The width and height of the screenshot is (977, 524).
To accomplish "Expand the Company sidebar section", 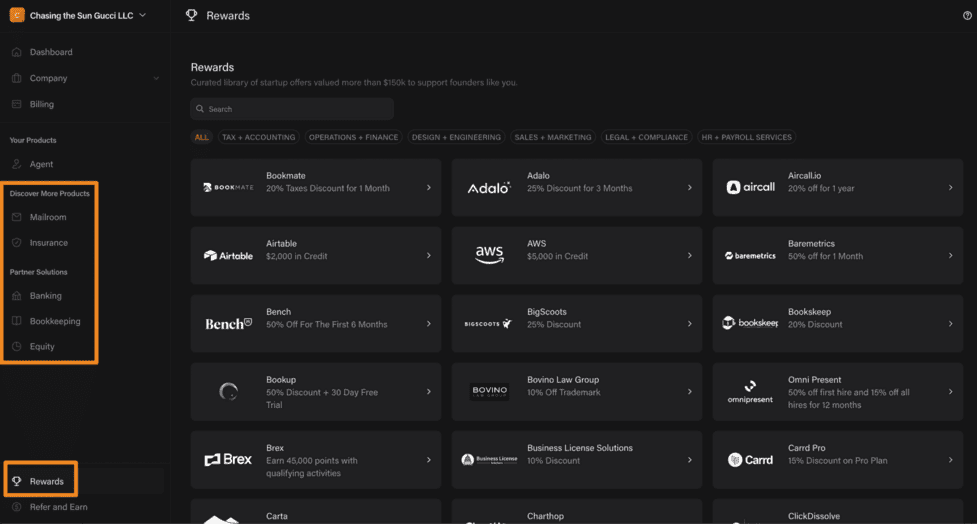I will 156,78.
